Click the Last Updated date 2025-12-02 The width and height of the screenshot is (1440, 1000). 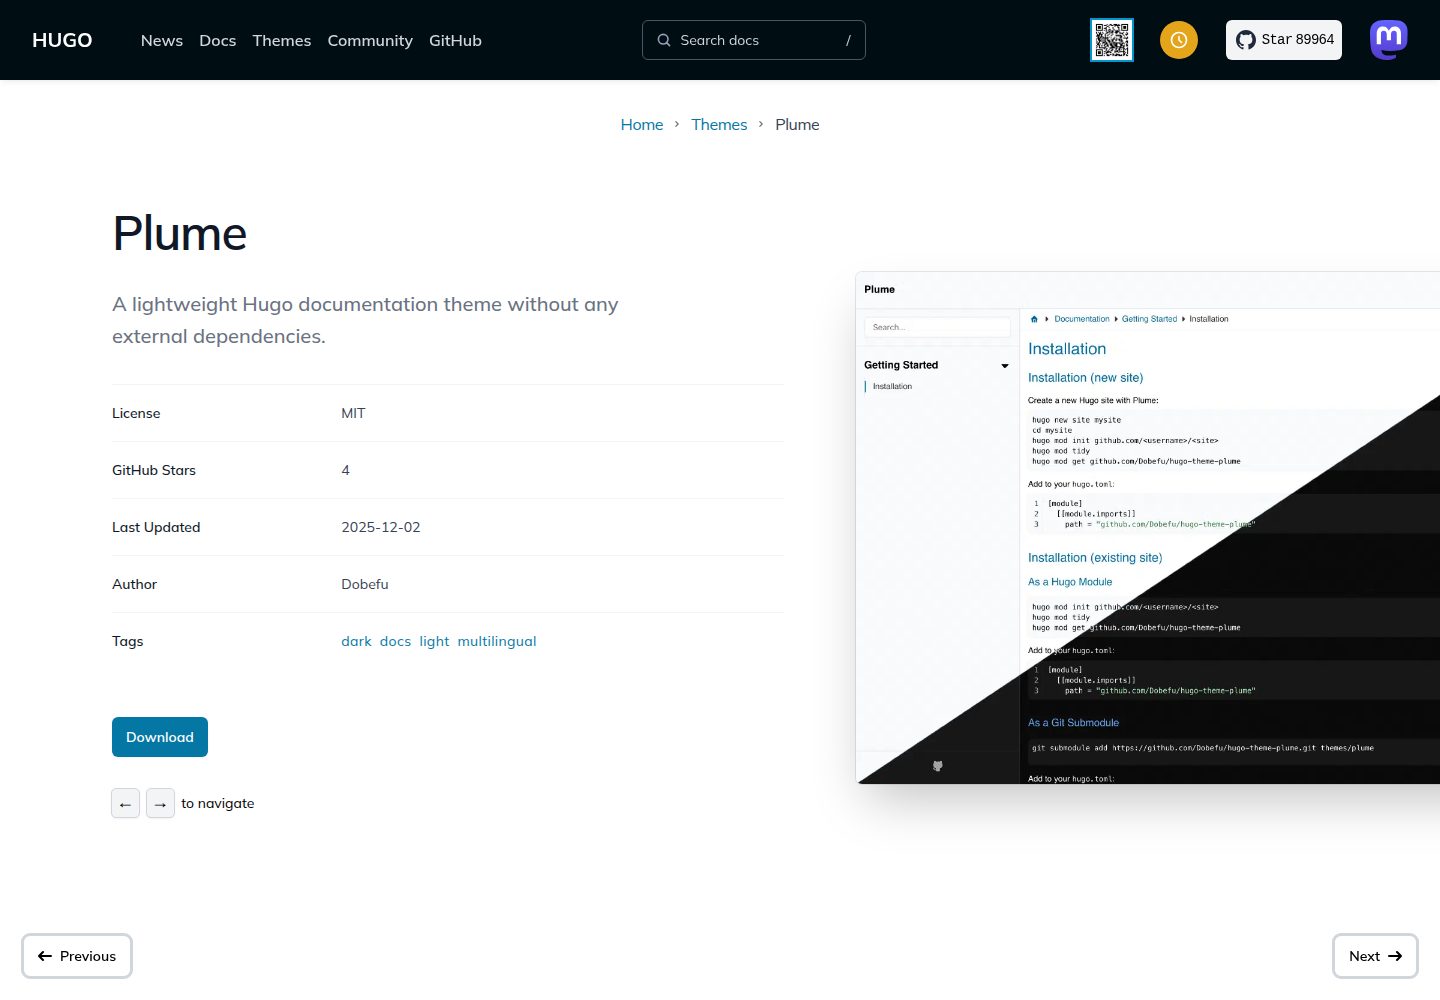381,527
